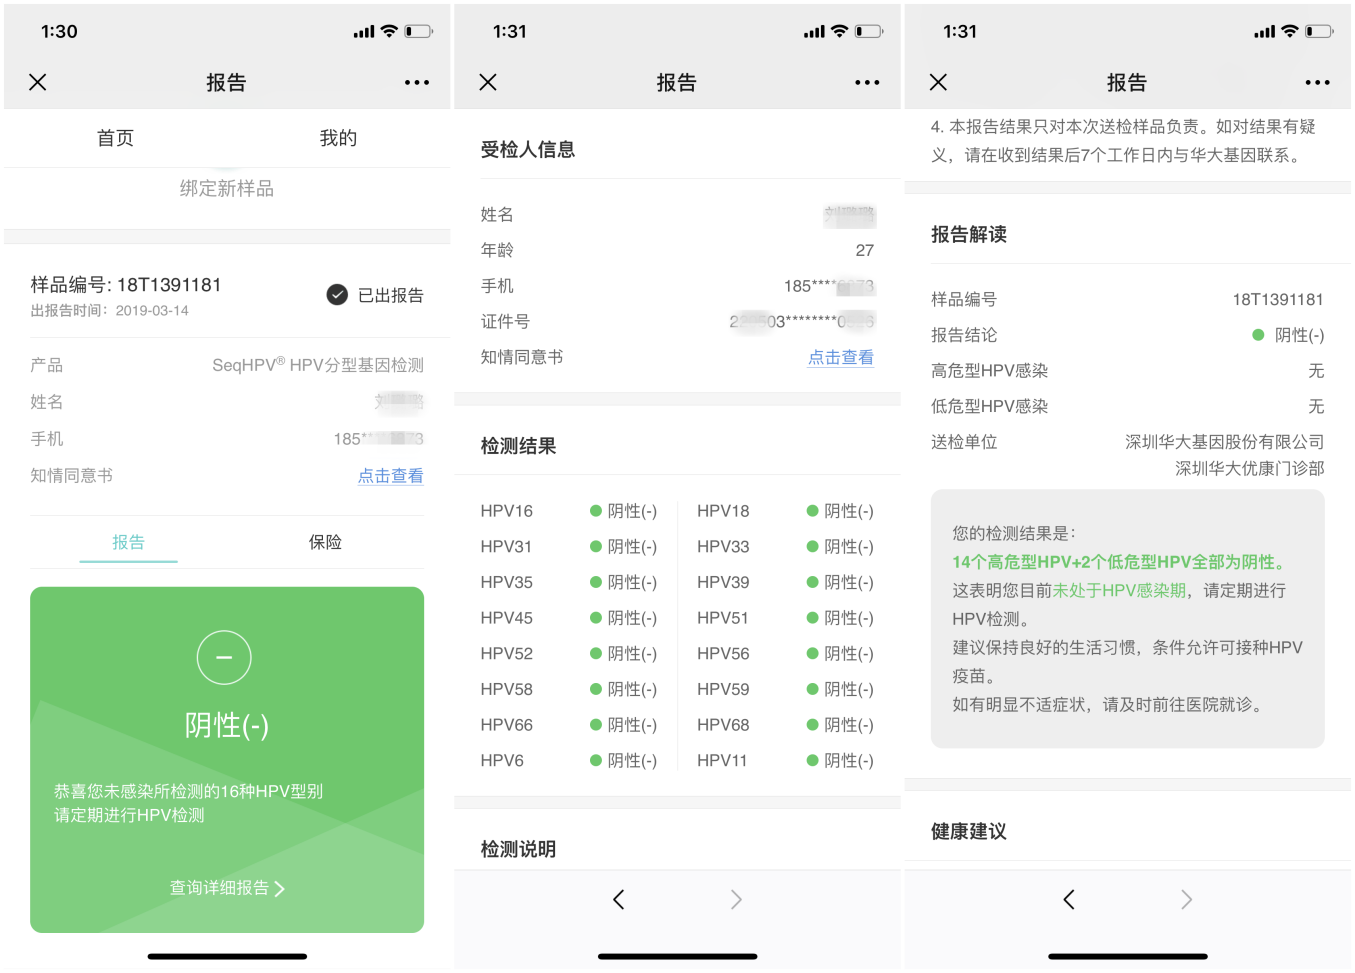Tap the 低危型HPV感染 row label
The height and width of the screenshot is (973, 1355).
tap(990, 406)
